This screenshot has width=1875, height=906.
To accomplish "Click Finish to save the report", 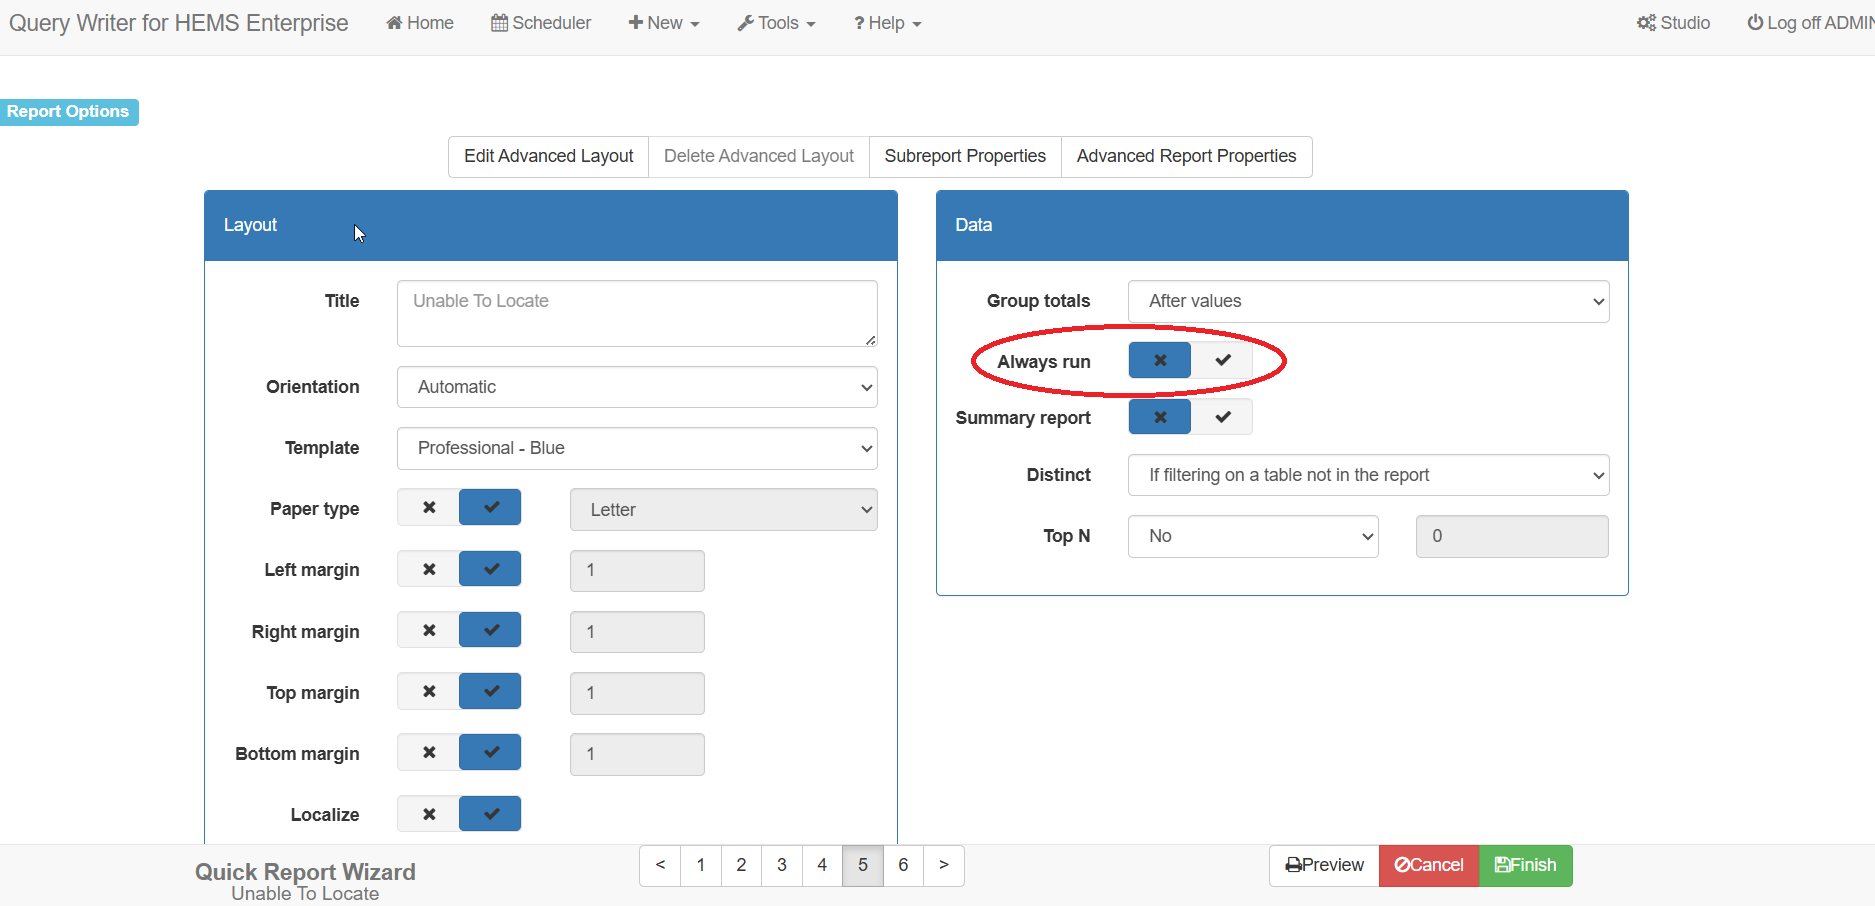I will [x=1526, y=866].
